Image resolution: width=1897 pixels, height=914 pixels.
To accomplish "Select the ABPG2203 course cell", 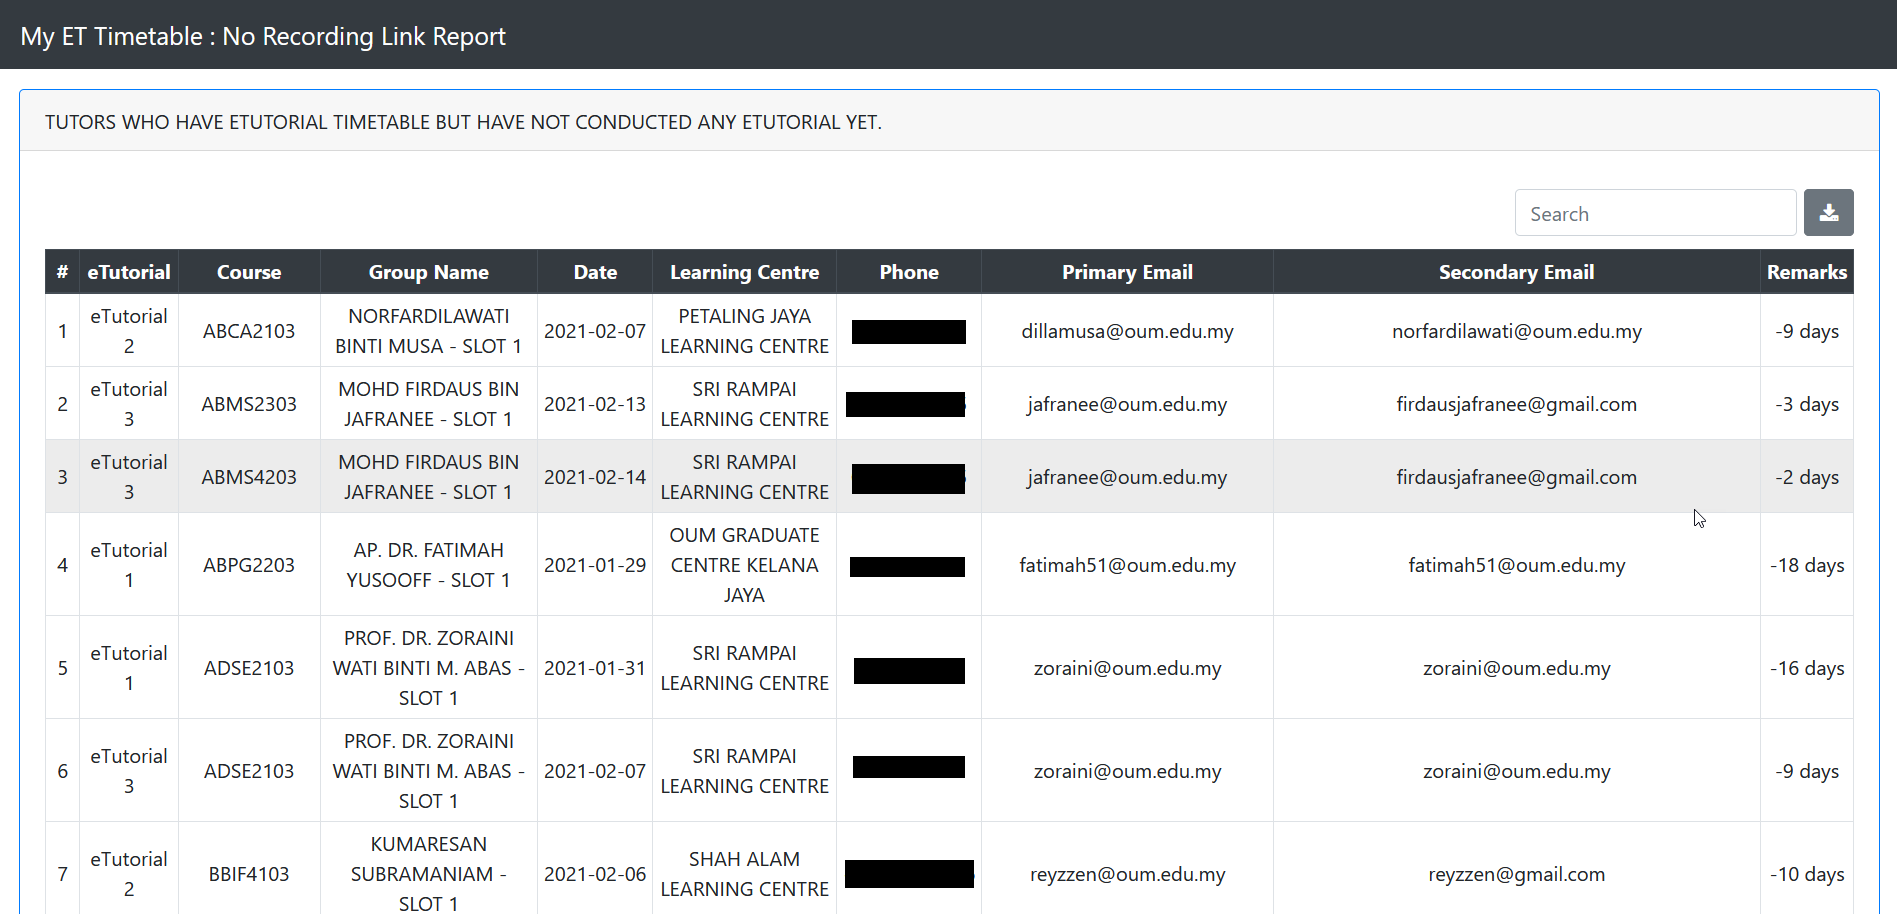I will 249,565.
